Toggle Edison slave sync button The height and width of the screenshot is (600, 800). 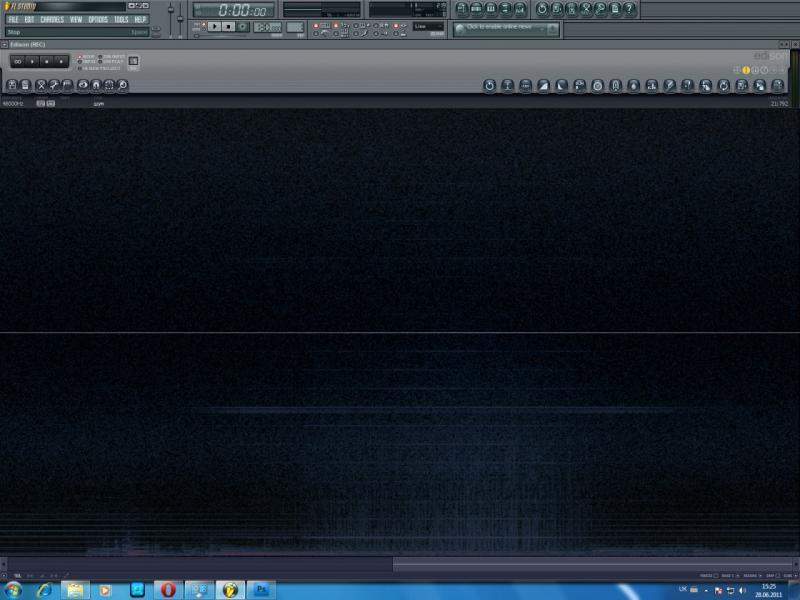tap(133, 61)
